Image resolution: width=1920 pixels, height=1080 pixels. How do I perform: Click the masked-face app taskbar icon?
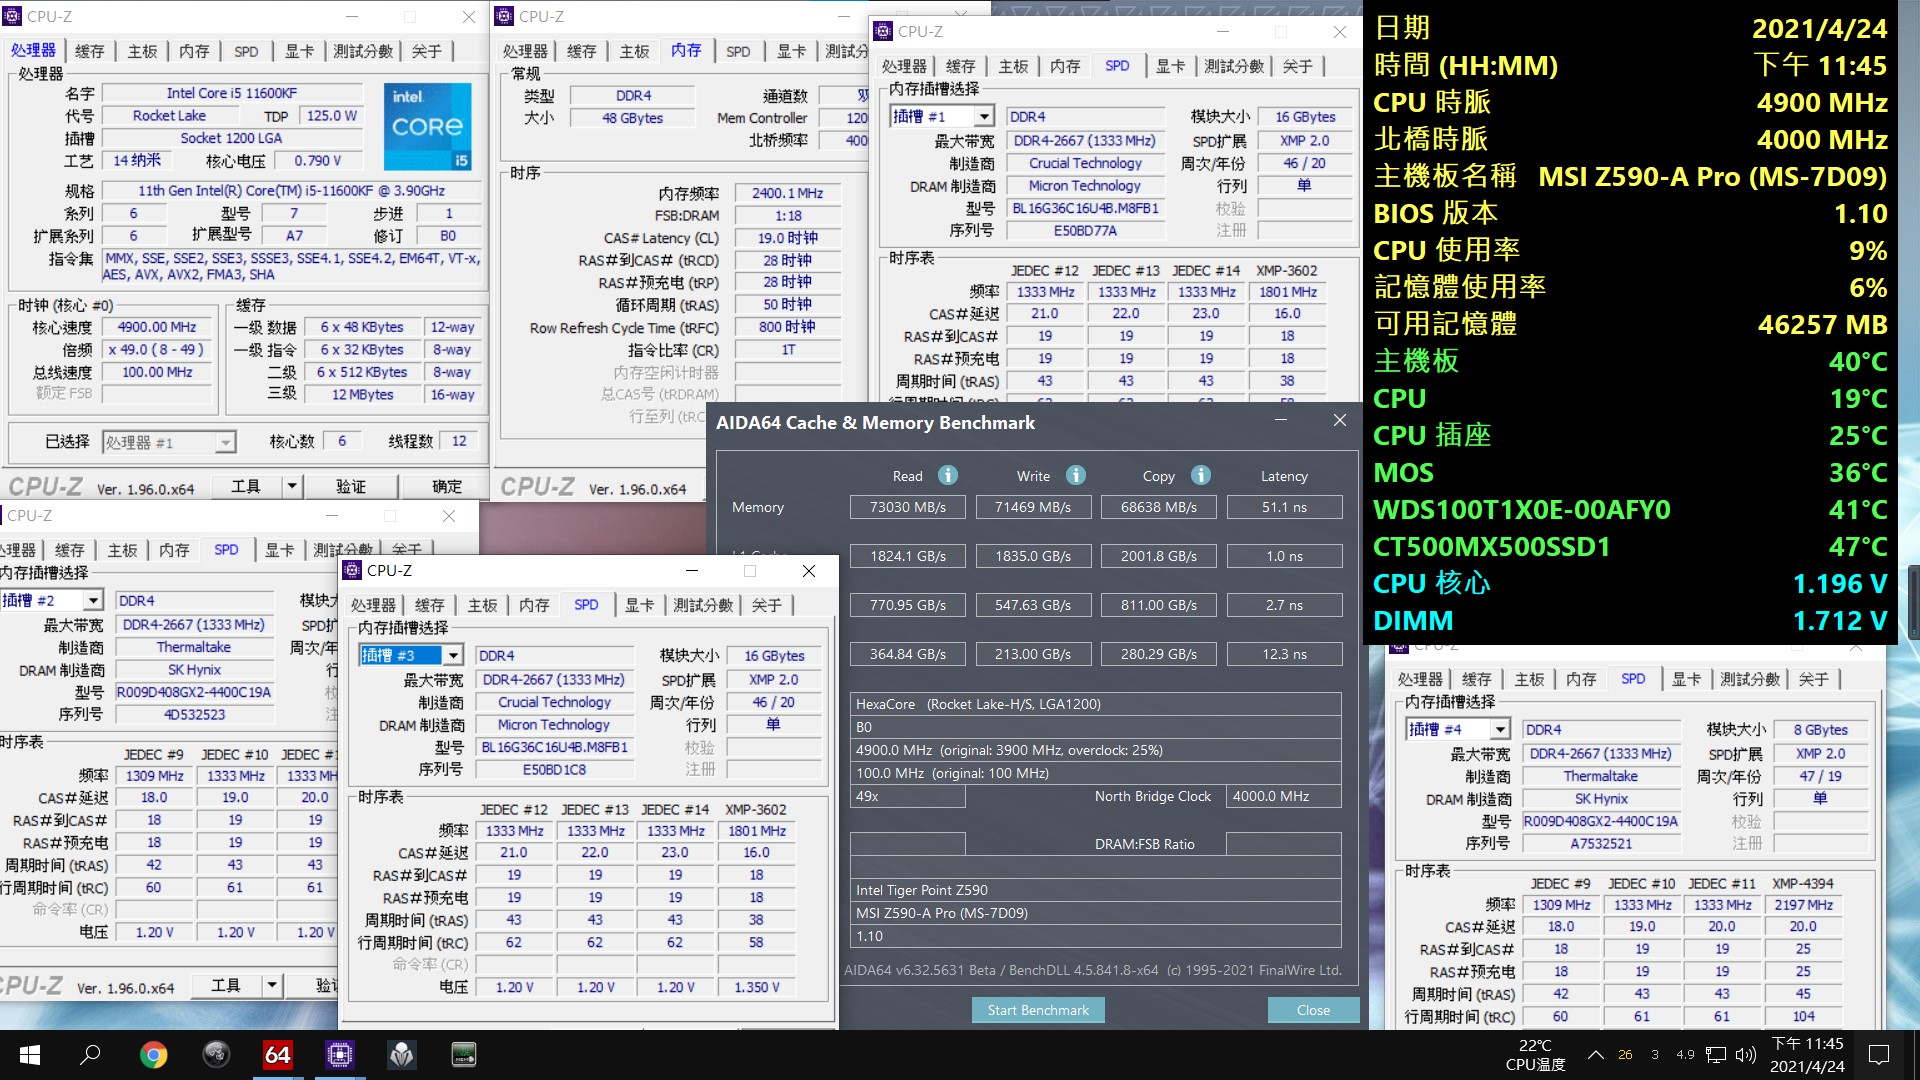pos(401,1054)
